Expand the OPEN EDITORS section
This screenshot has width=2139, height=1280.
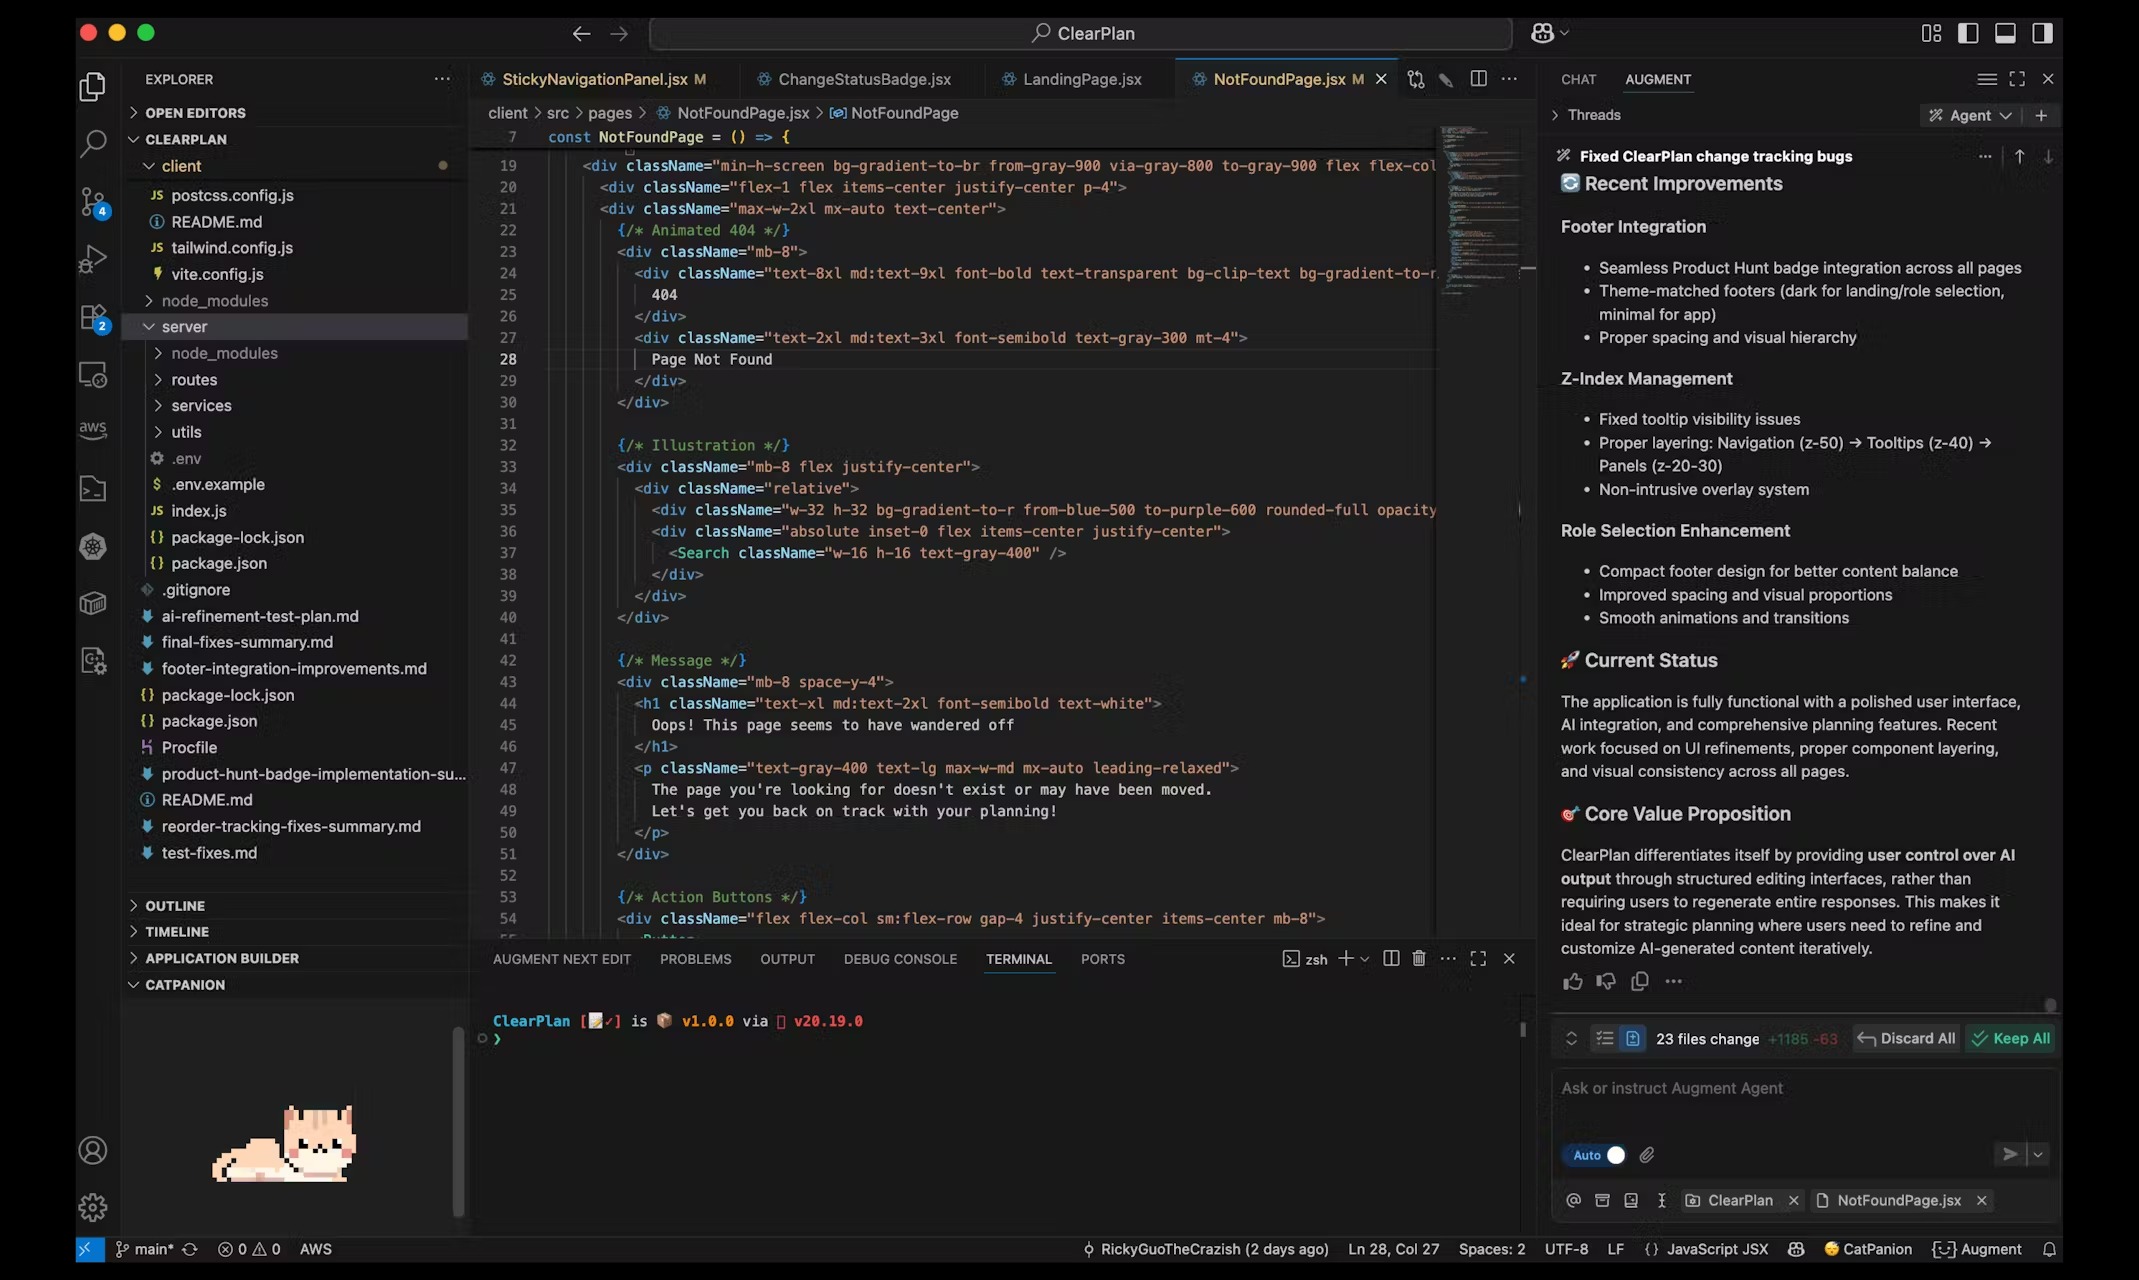(195, 113)
